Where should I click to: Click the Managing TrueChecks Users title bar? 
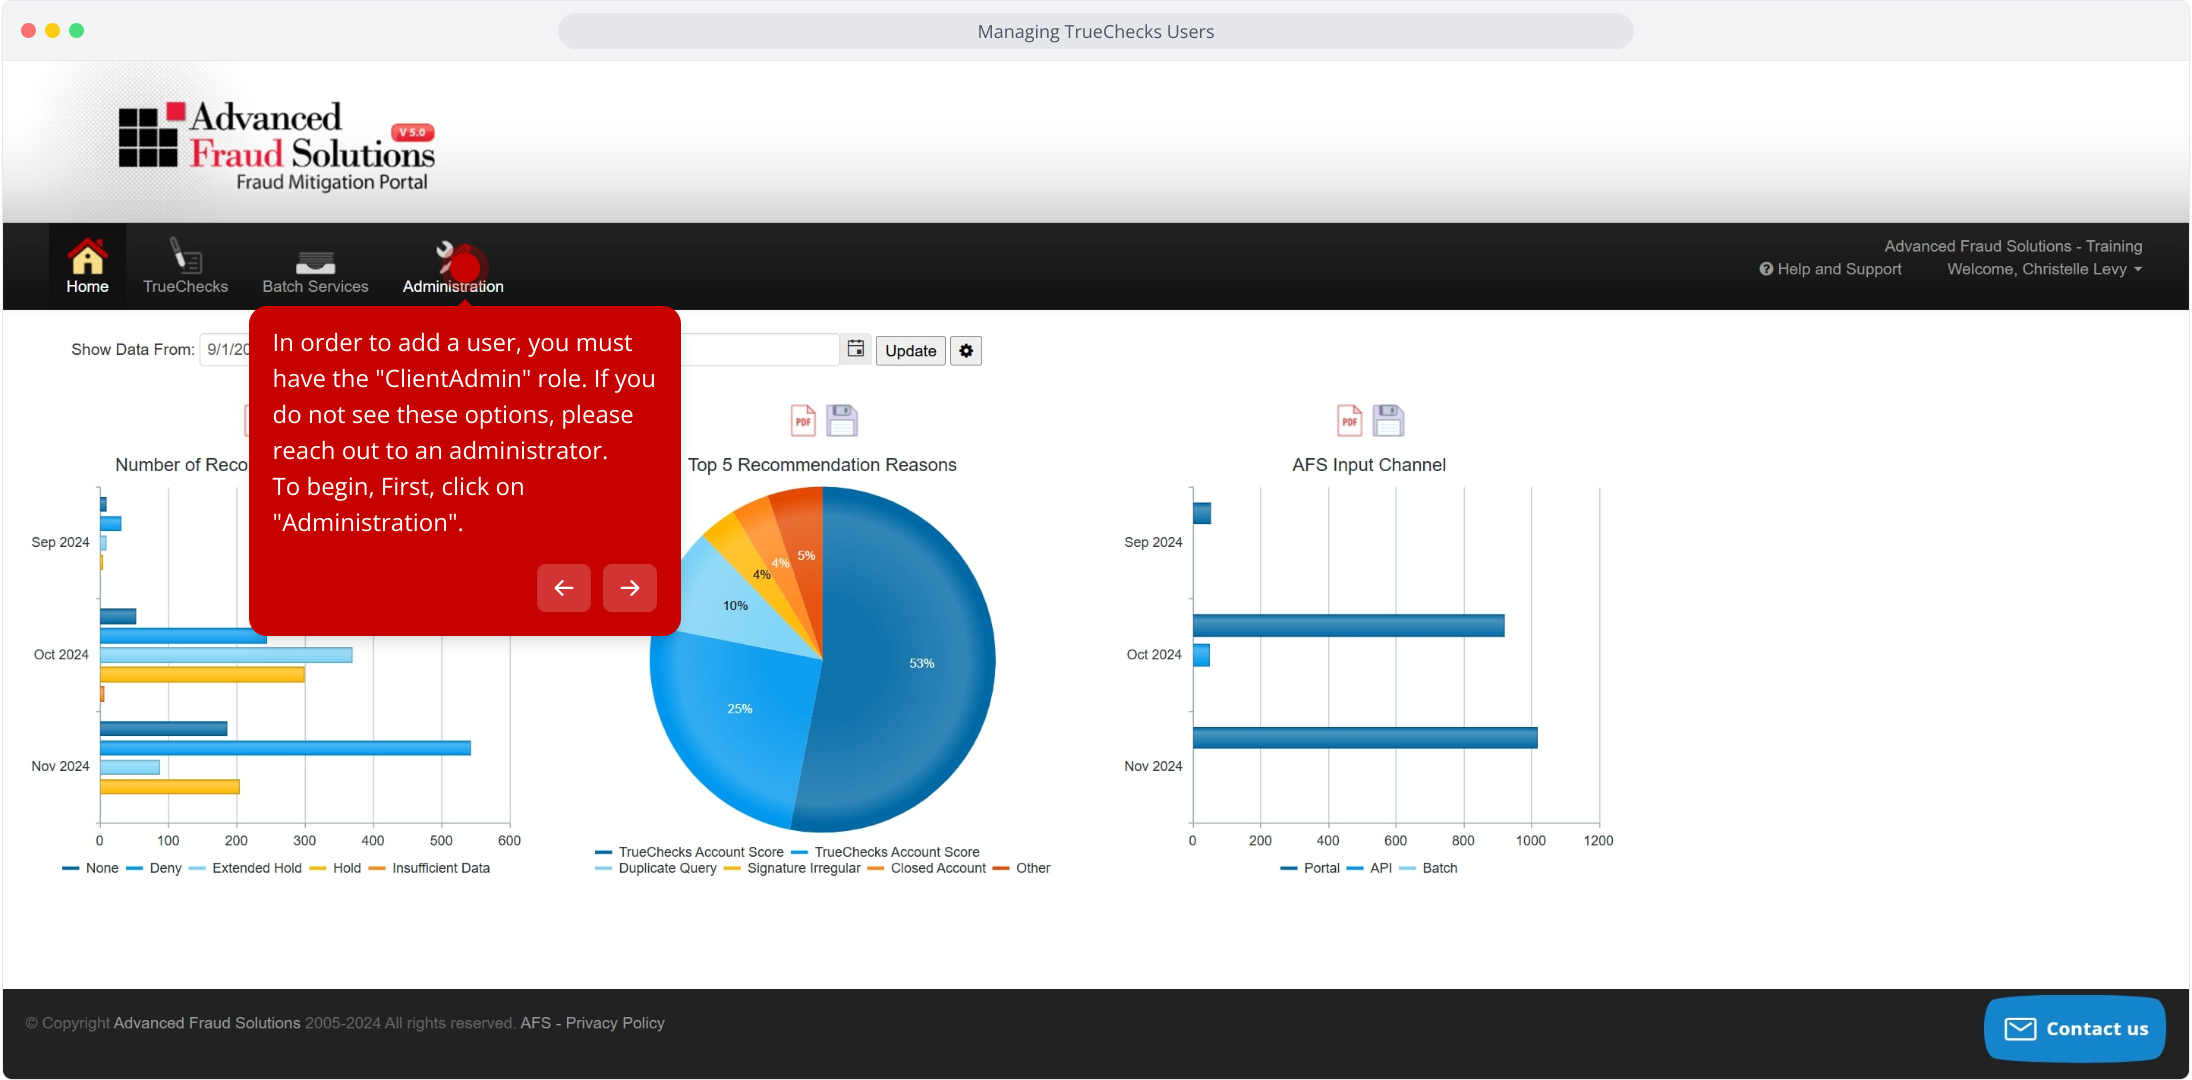coord(1096,31)
